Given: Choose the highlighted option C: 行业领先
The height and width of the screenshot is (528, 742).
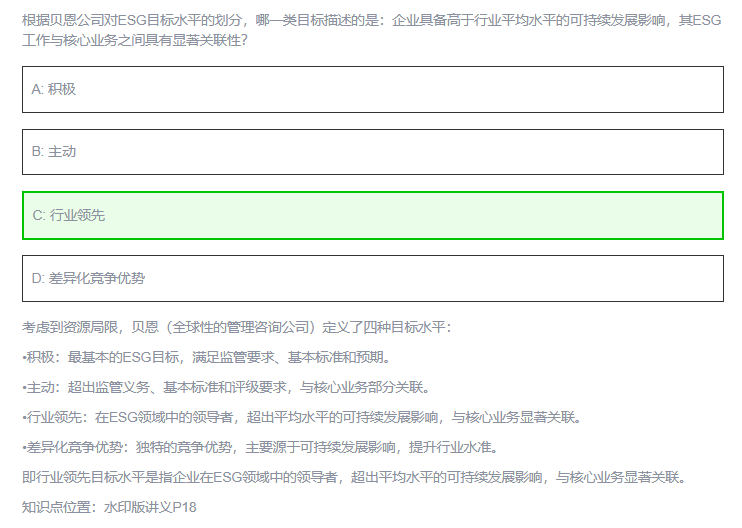Looking at the screenshot, I should 373,215.
